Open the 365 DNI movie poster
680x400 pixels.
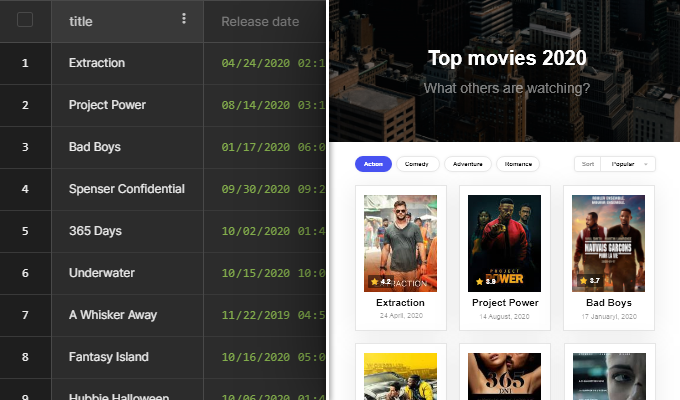click(x=504, y=377)
